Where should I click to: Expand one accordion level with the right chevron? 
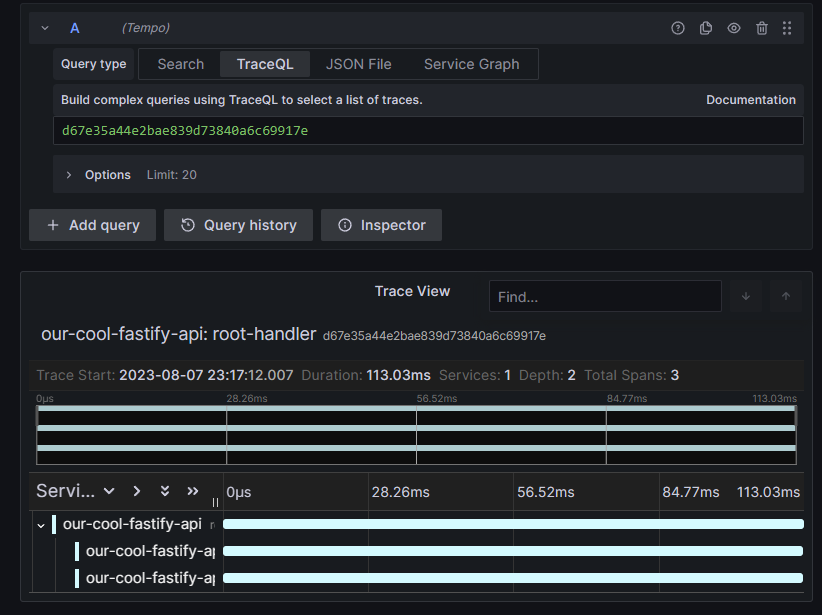point(138,491)
